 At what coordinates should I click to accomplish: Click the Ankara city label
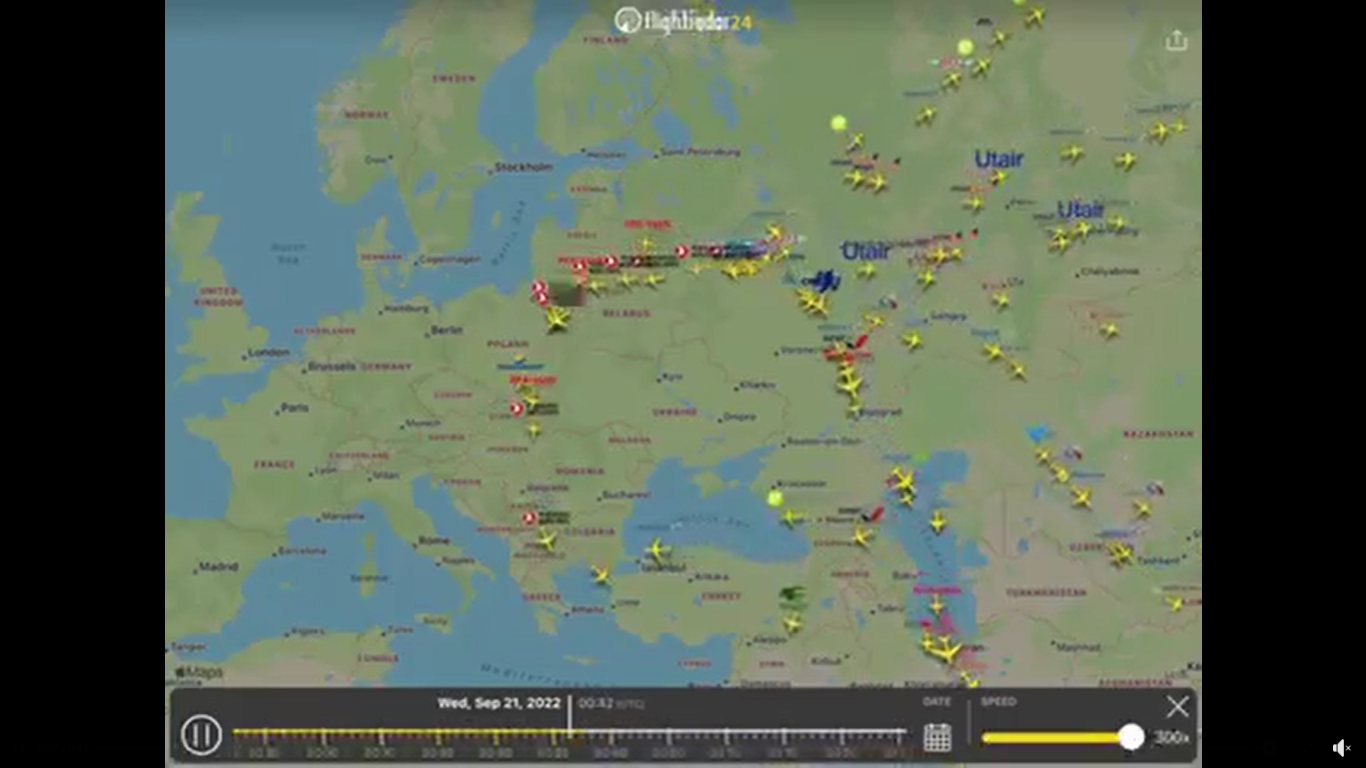[x=711, y=576]
